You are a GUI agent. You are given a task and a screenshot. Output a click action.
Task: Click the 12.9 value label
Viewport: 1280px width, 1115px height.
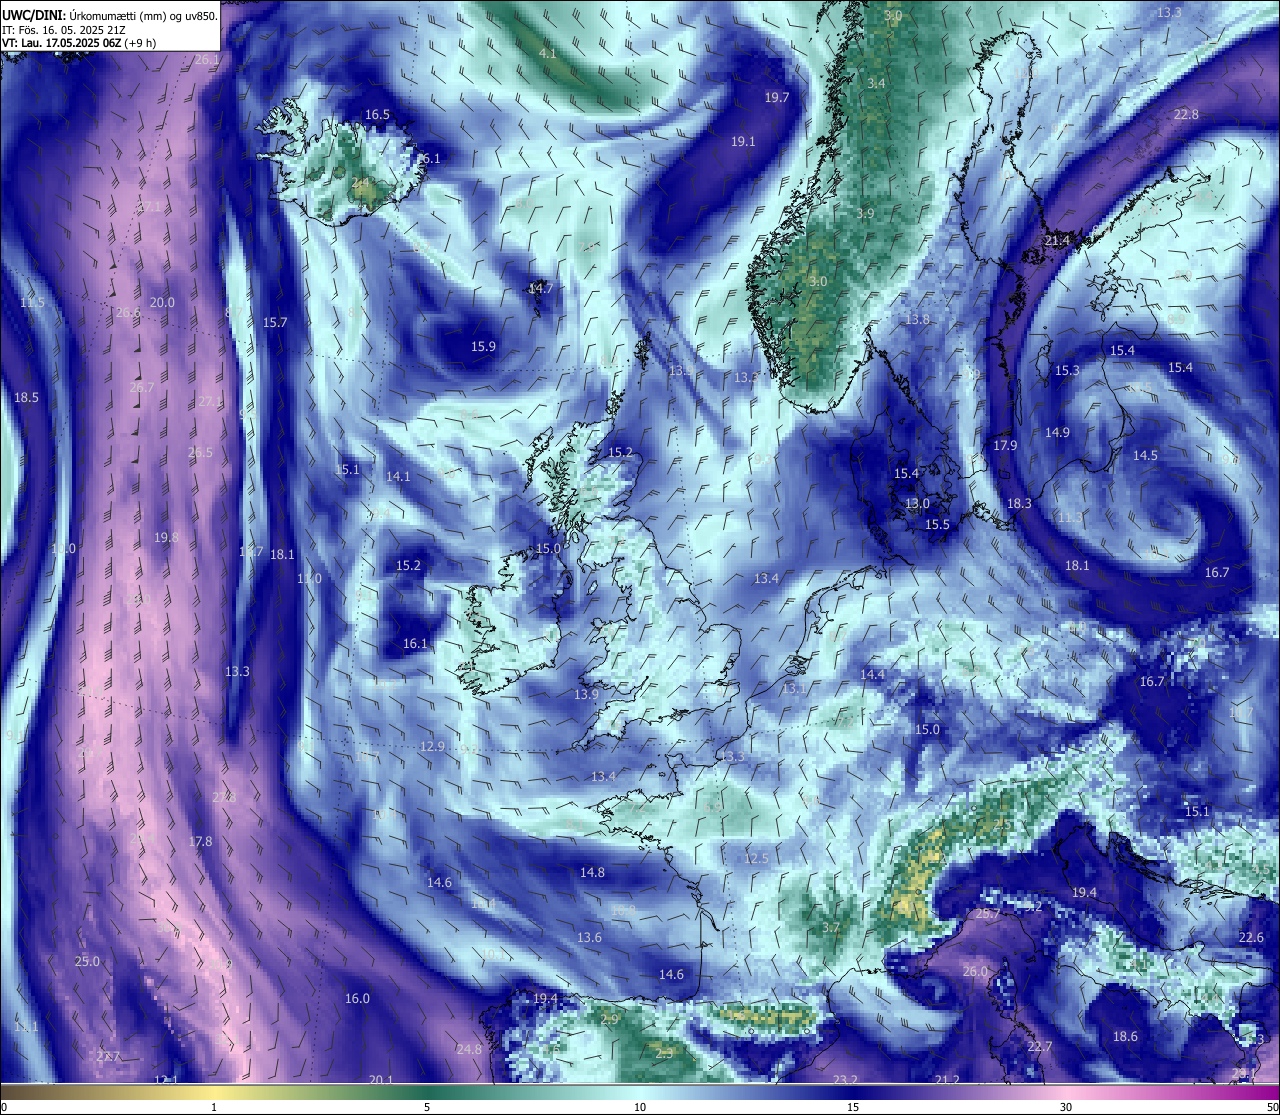click(x=432, y=747)
